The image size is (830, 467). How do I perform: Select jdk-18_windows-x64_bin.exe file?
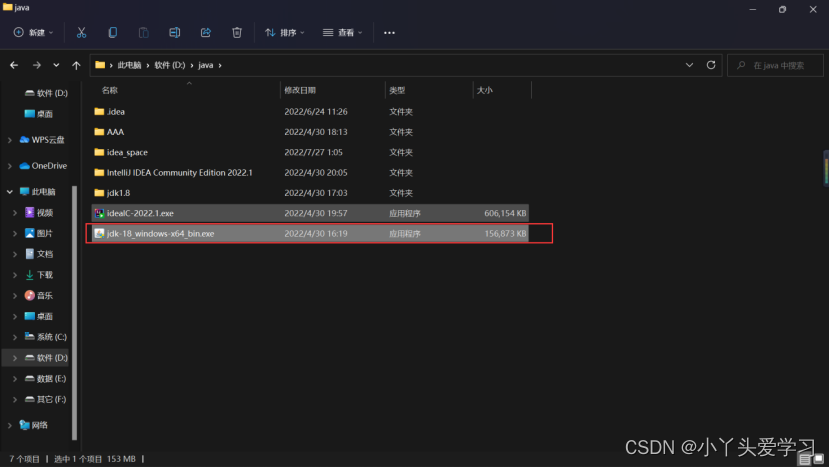[x=310, y=234]
